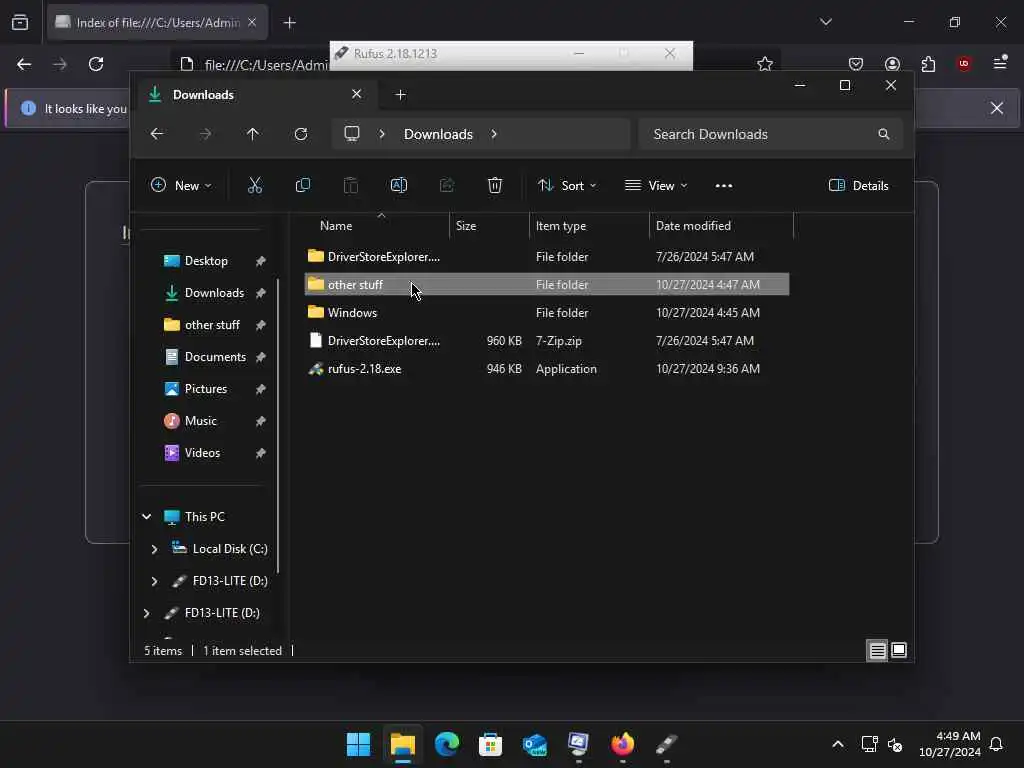Click the Delete trash can icon
This screenshot has width=1024, height=768.
495,185
